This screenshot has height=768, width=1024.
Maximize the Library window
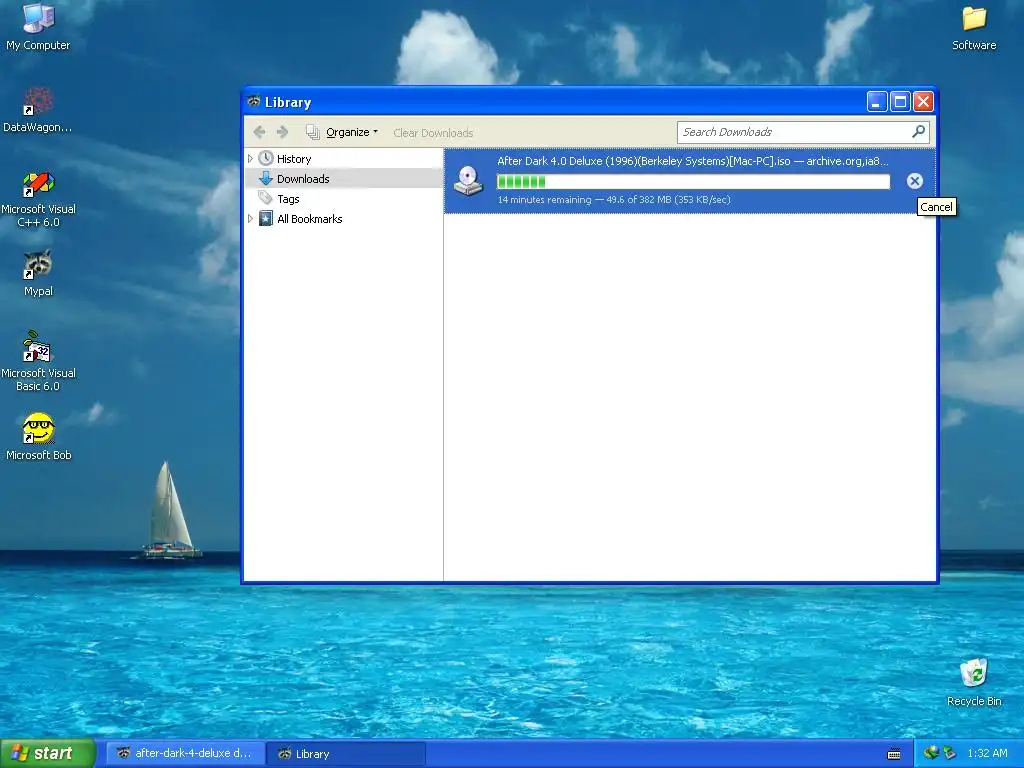point(900,101)
